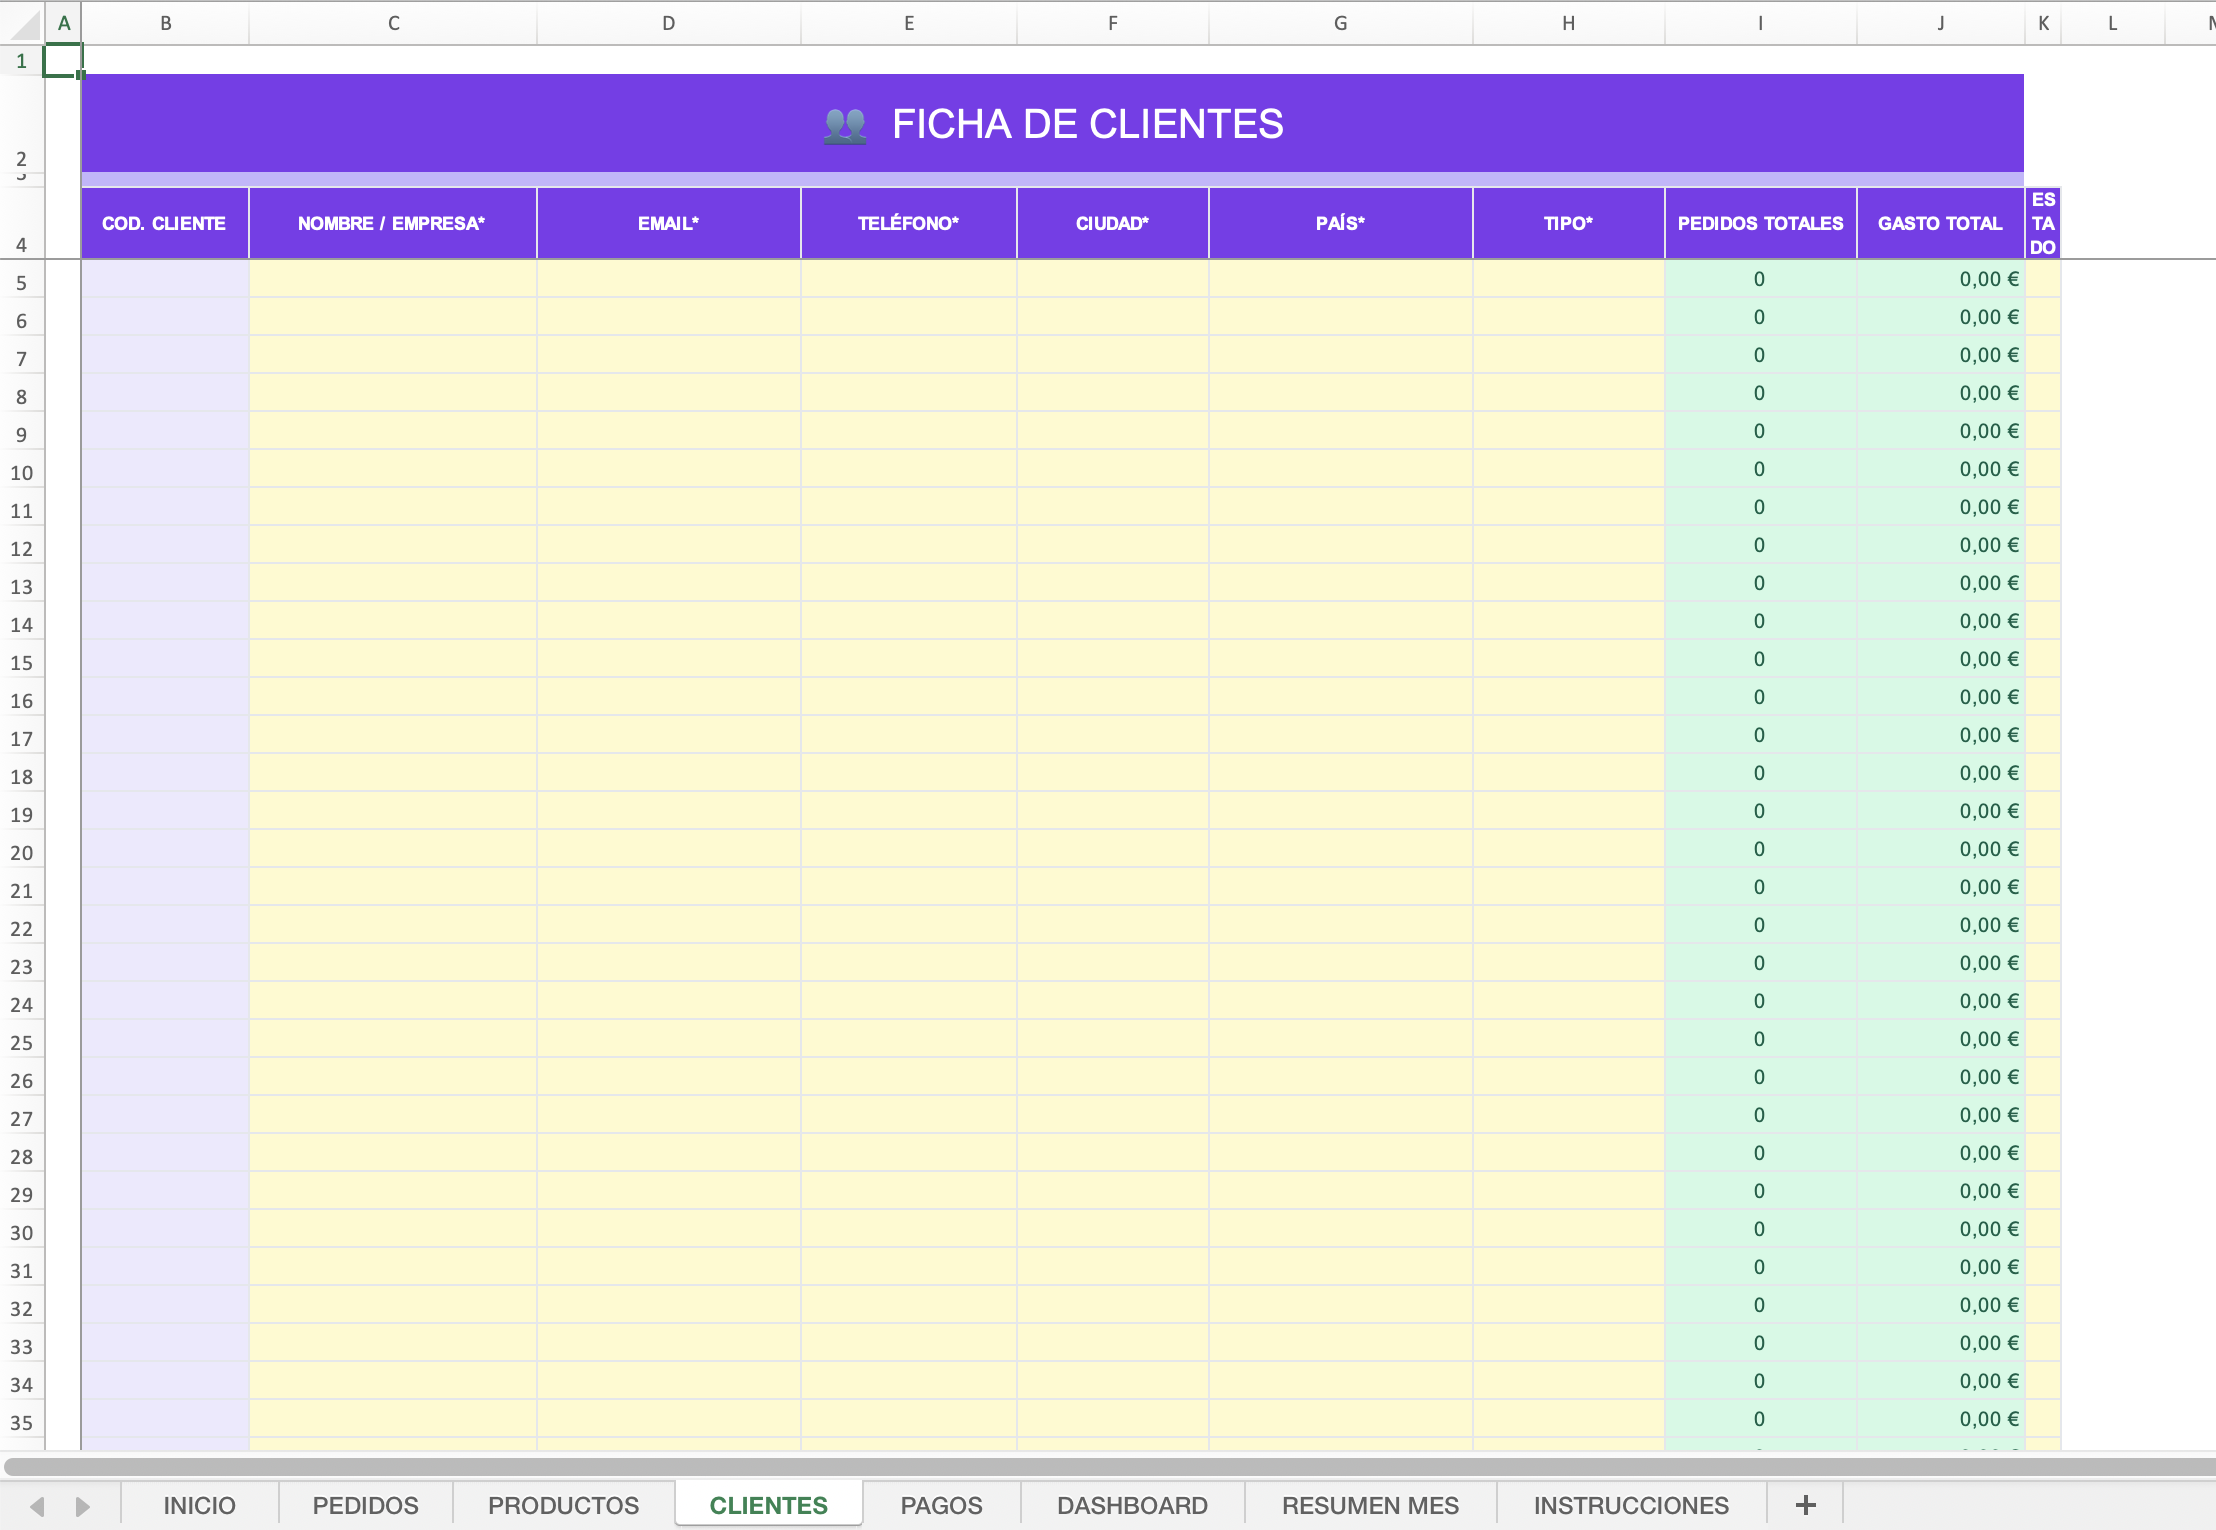
Task: Click the CIUDAD cell in row 10
Action: point(1113,469)
